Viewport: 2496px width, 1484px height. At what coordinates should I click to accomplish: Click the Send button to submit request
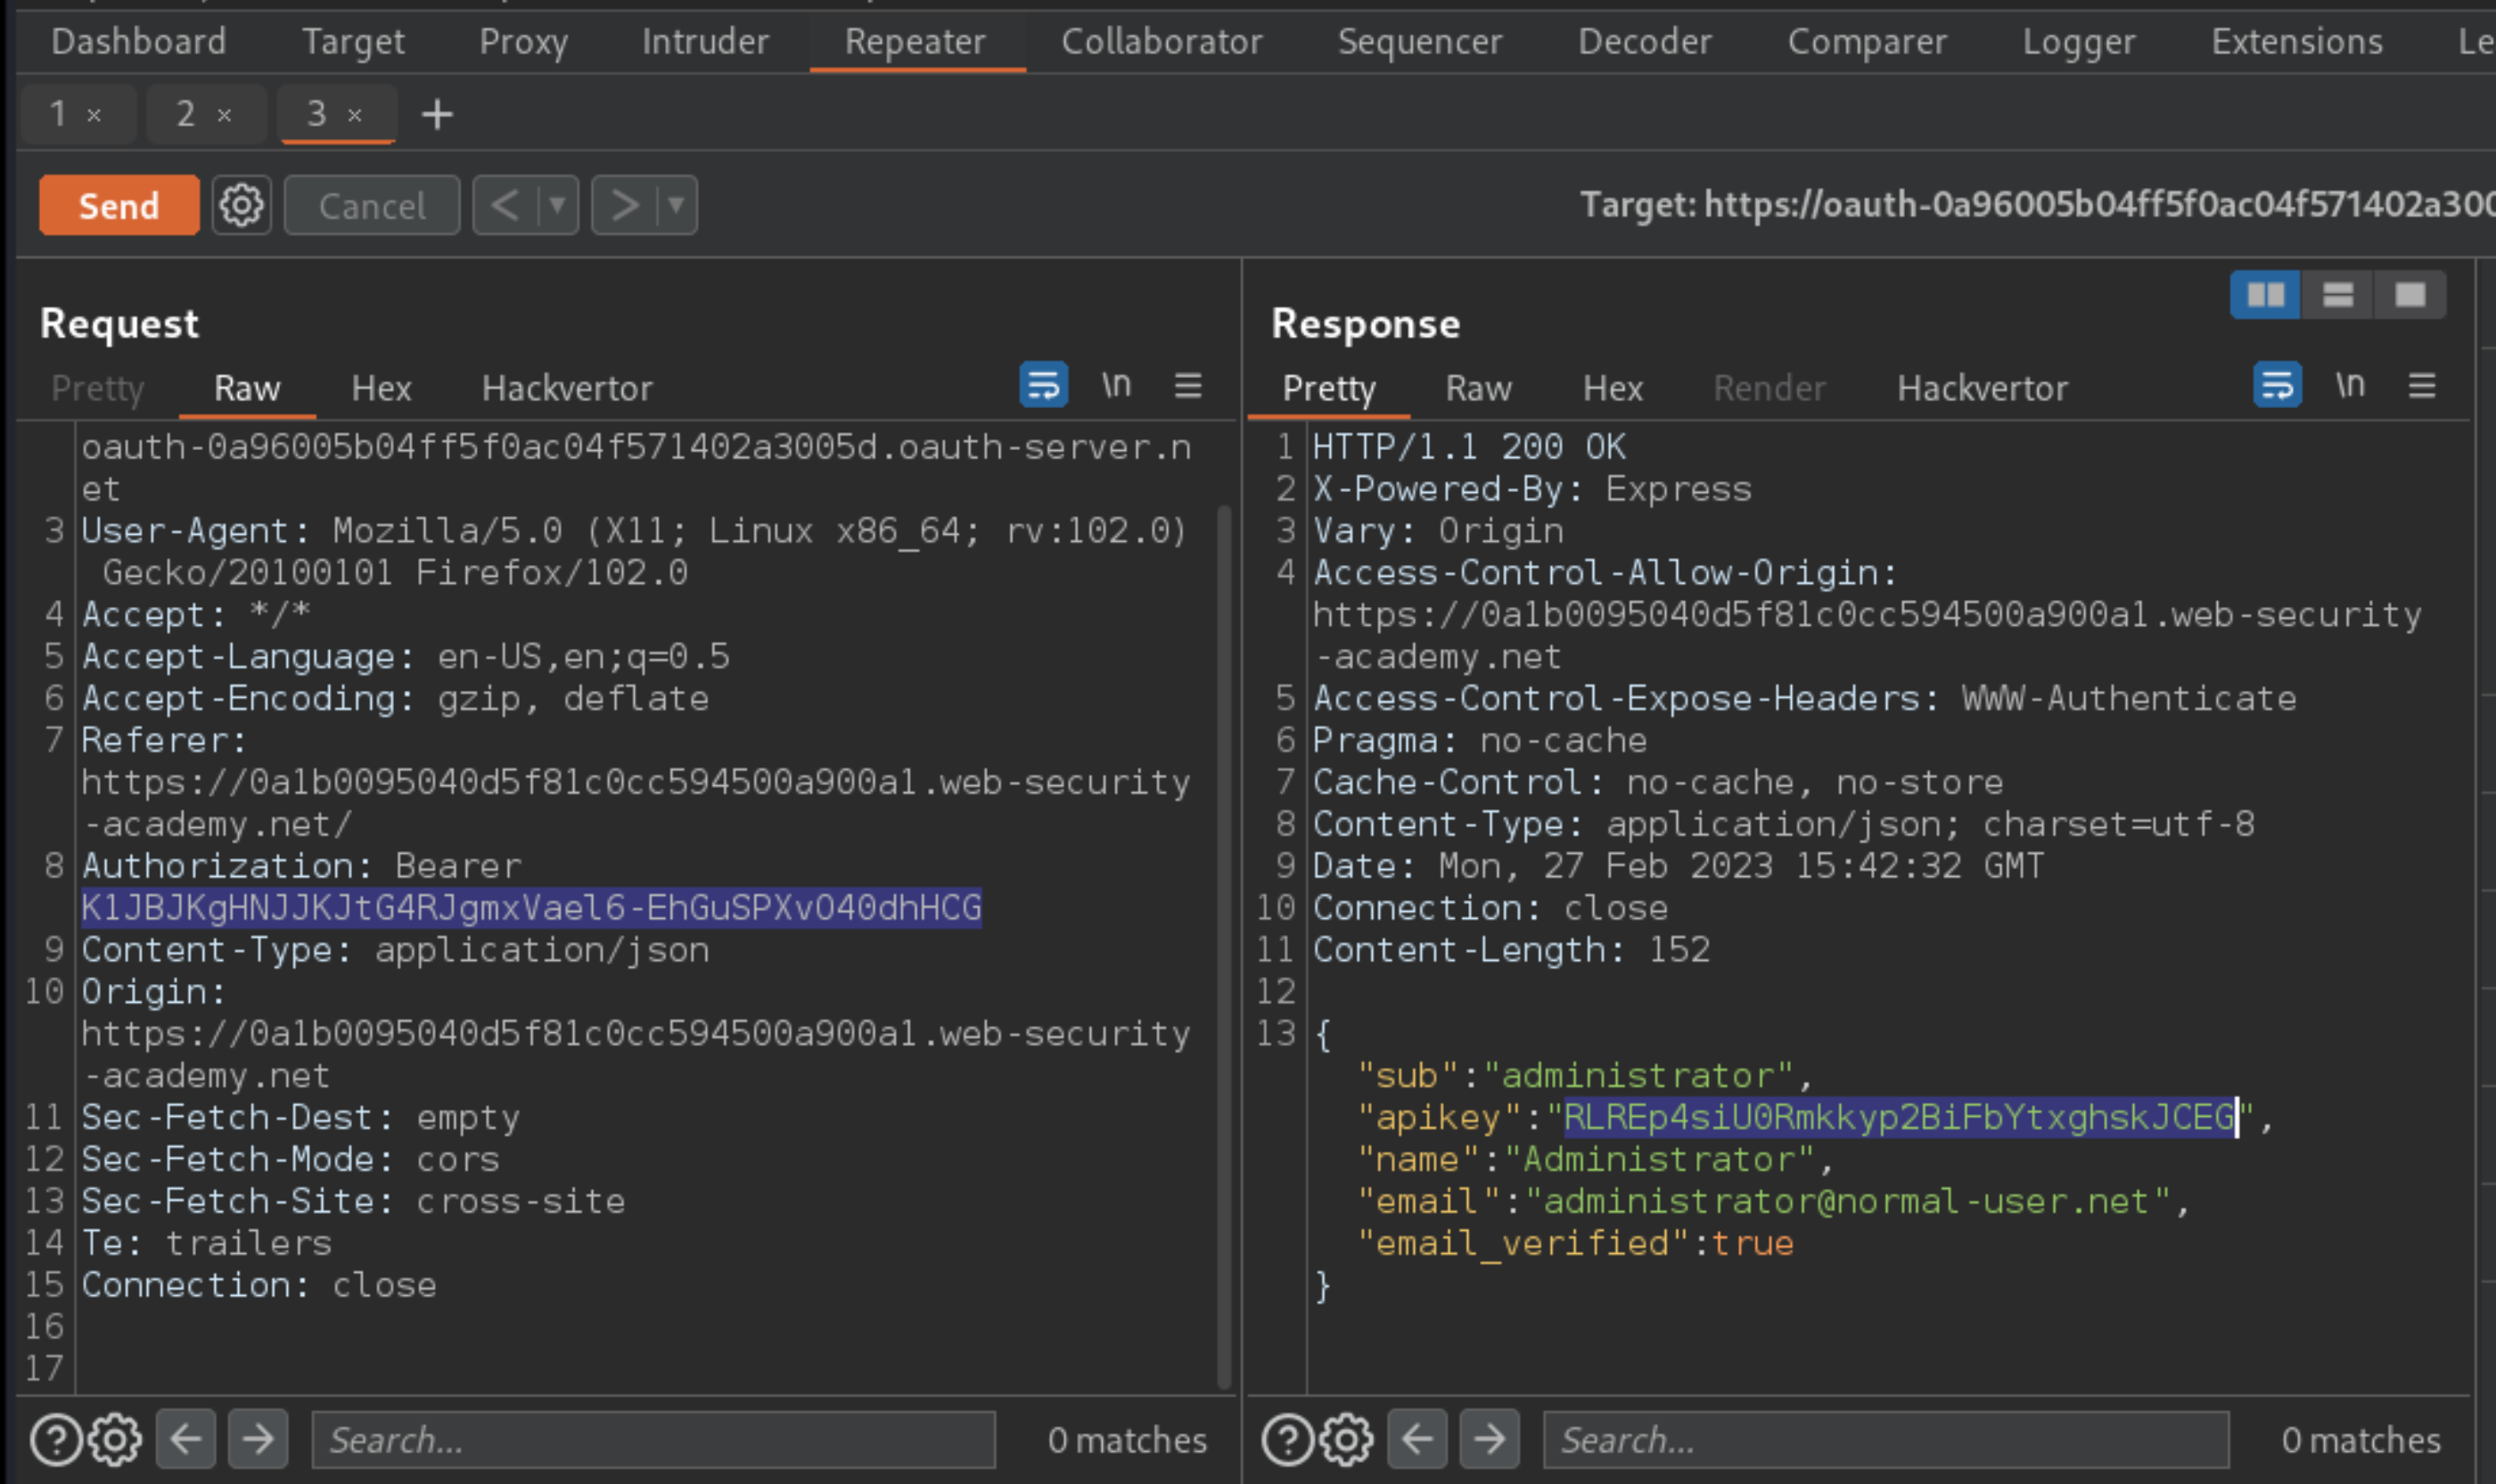coord(117,207)
